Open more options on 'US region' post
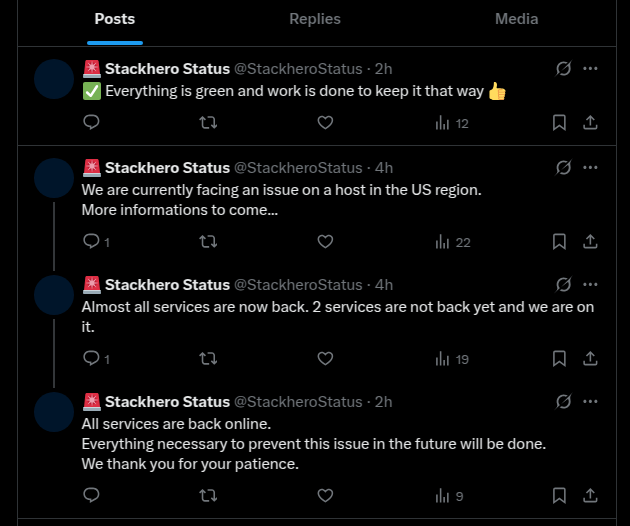Screen dimensions: 630x526 [x=590, y=167]
